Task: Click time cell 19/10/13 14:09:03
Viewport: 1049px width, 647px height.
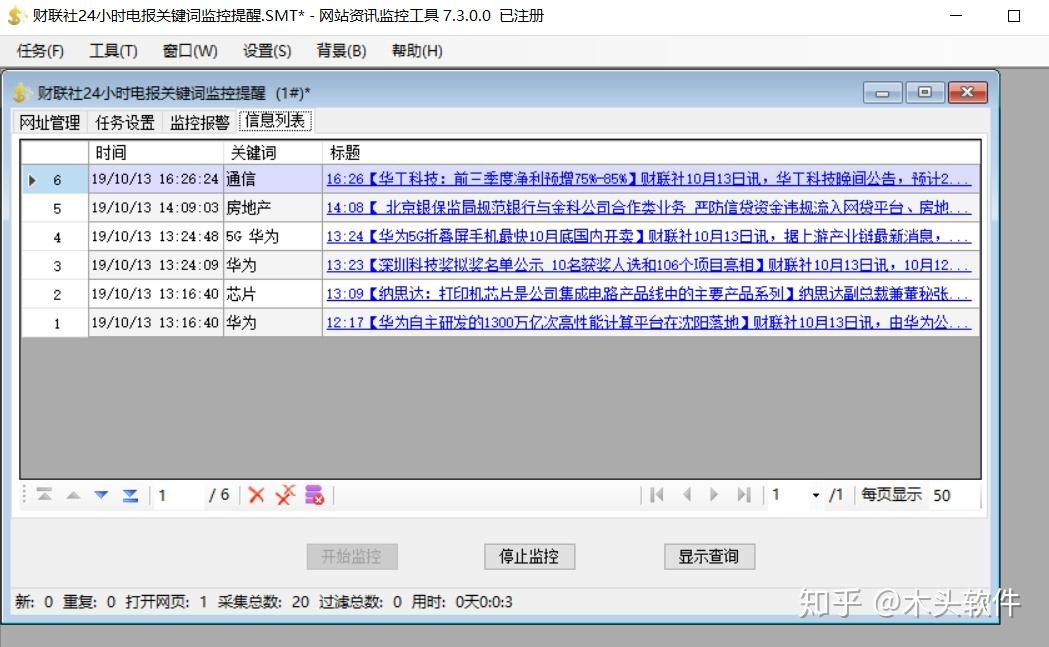Action: tap(156, 208)
